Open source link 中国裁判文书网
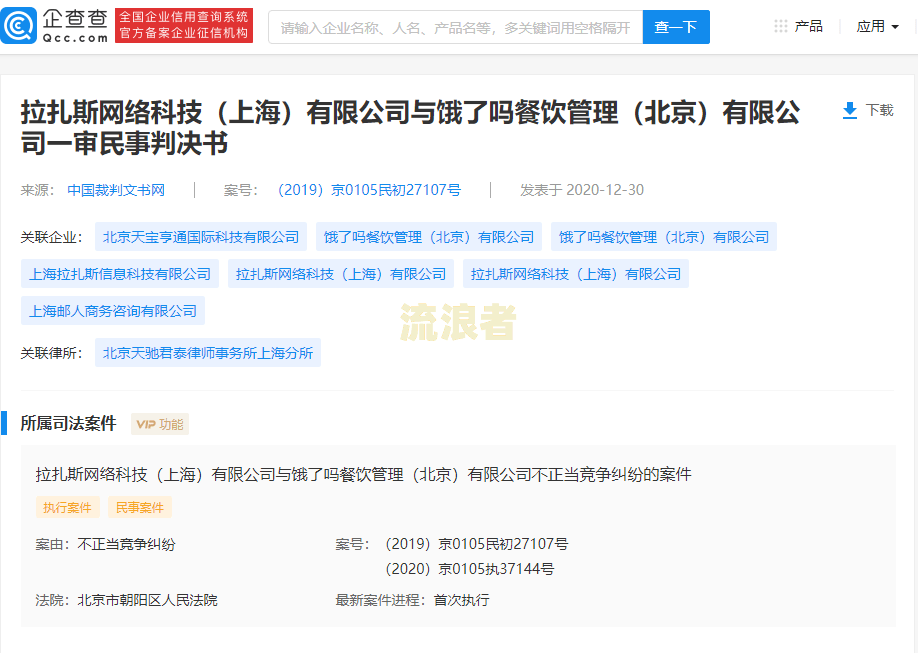 116,190
